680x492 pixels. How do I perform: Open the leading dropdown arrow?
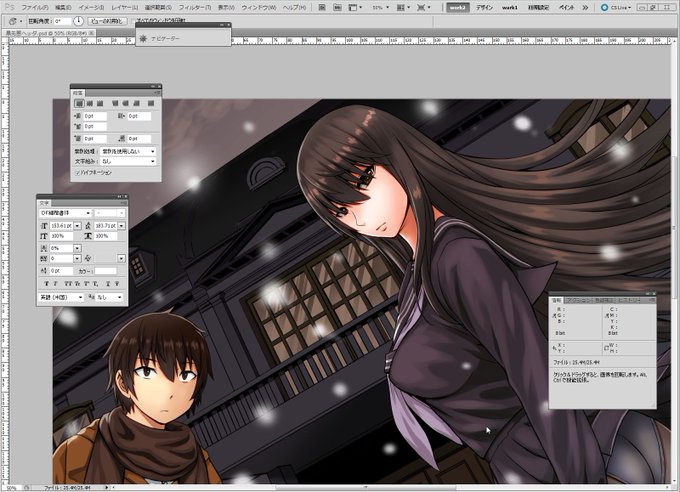click(121, 226)
